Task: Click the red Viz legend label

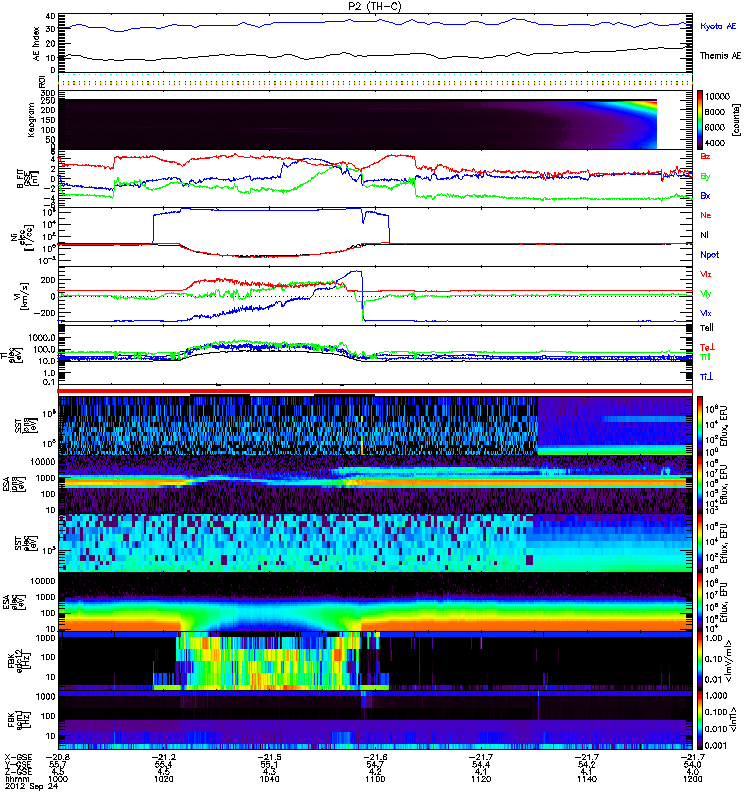Action: point(705,274)
